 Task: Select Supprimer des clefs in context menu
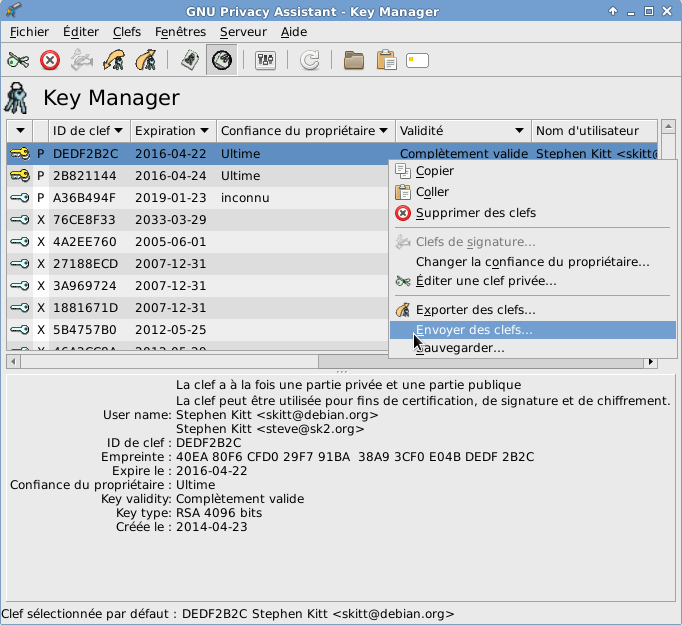pos(475,213)
